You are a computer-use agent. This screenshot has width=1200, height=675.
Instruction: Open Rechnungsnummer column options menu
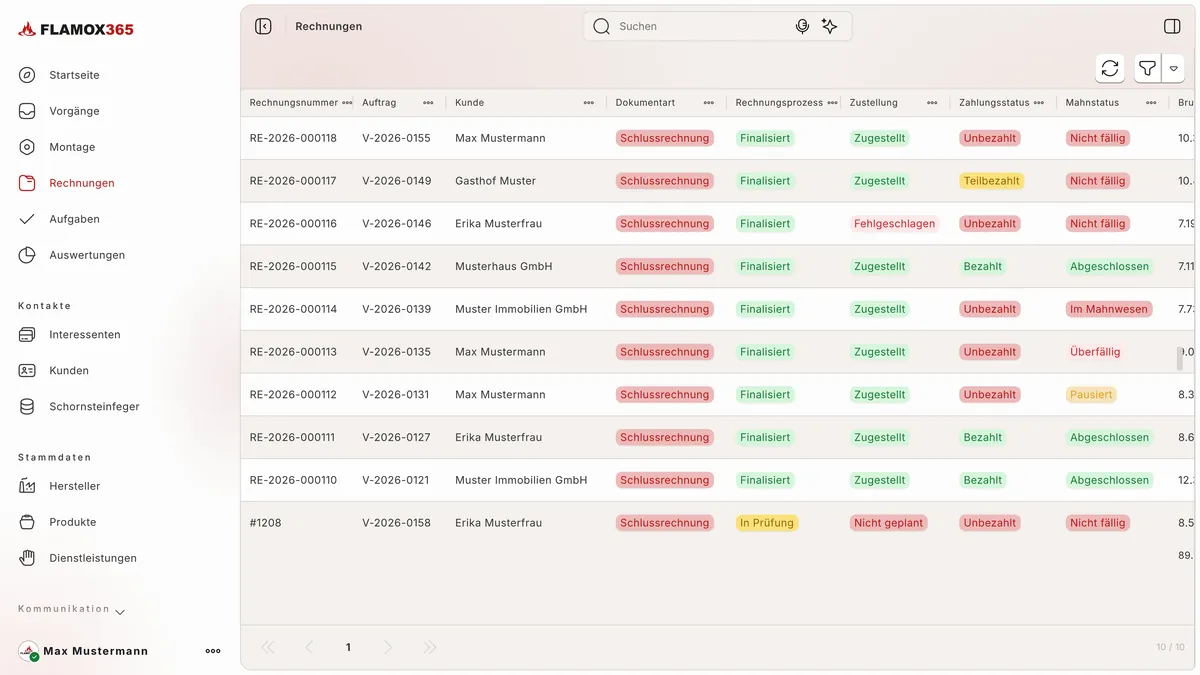point(347,103)
